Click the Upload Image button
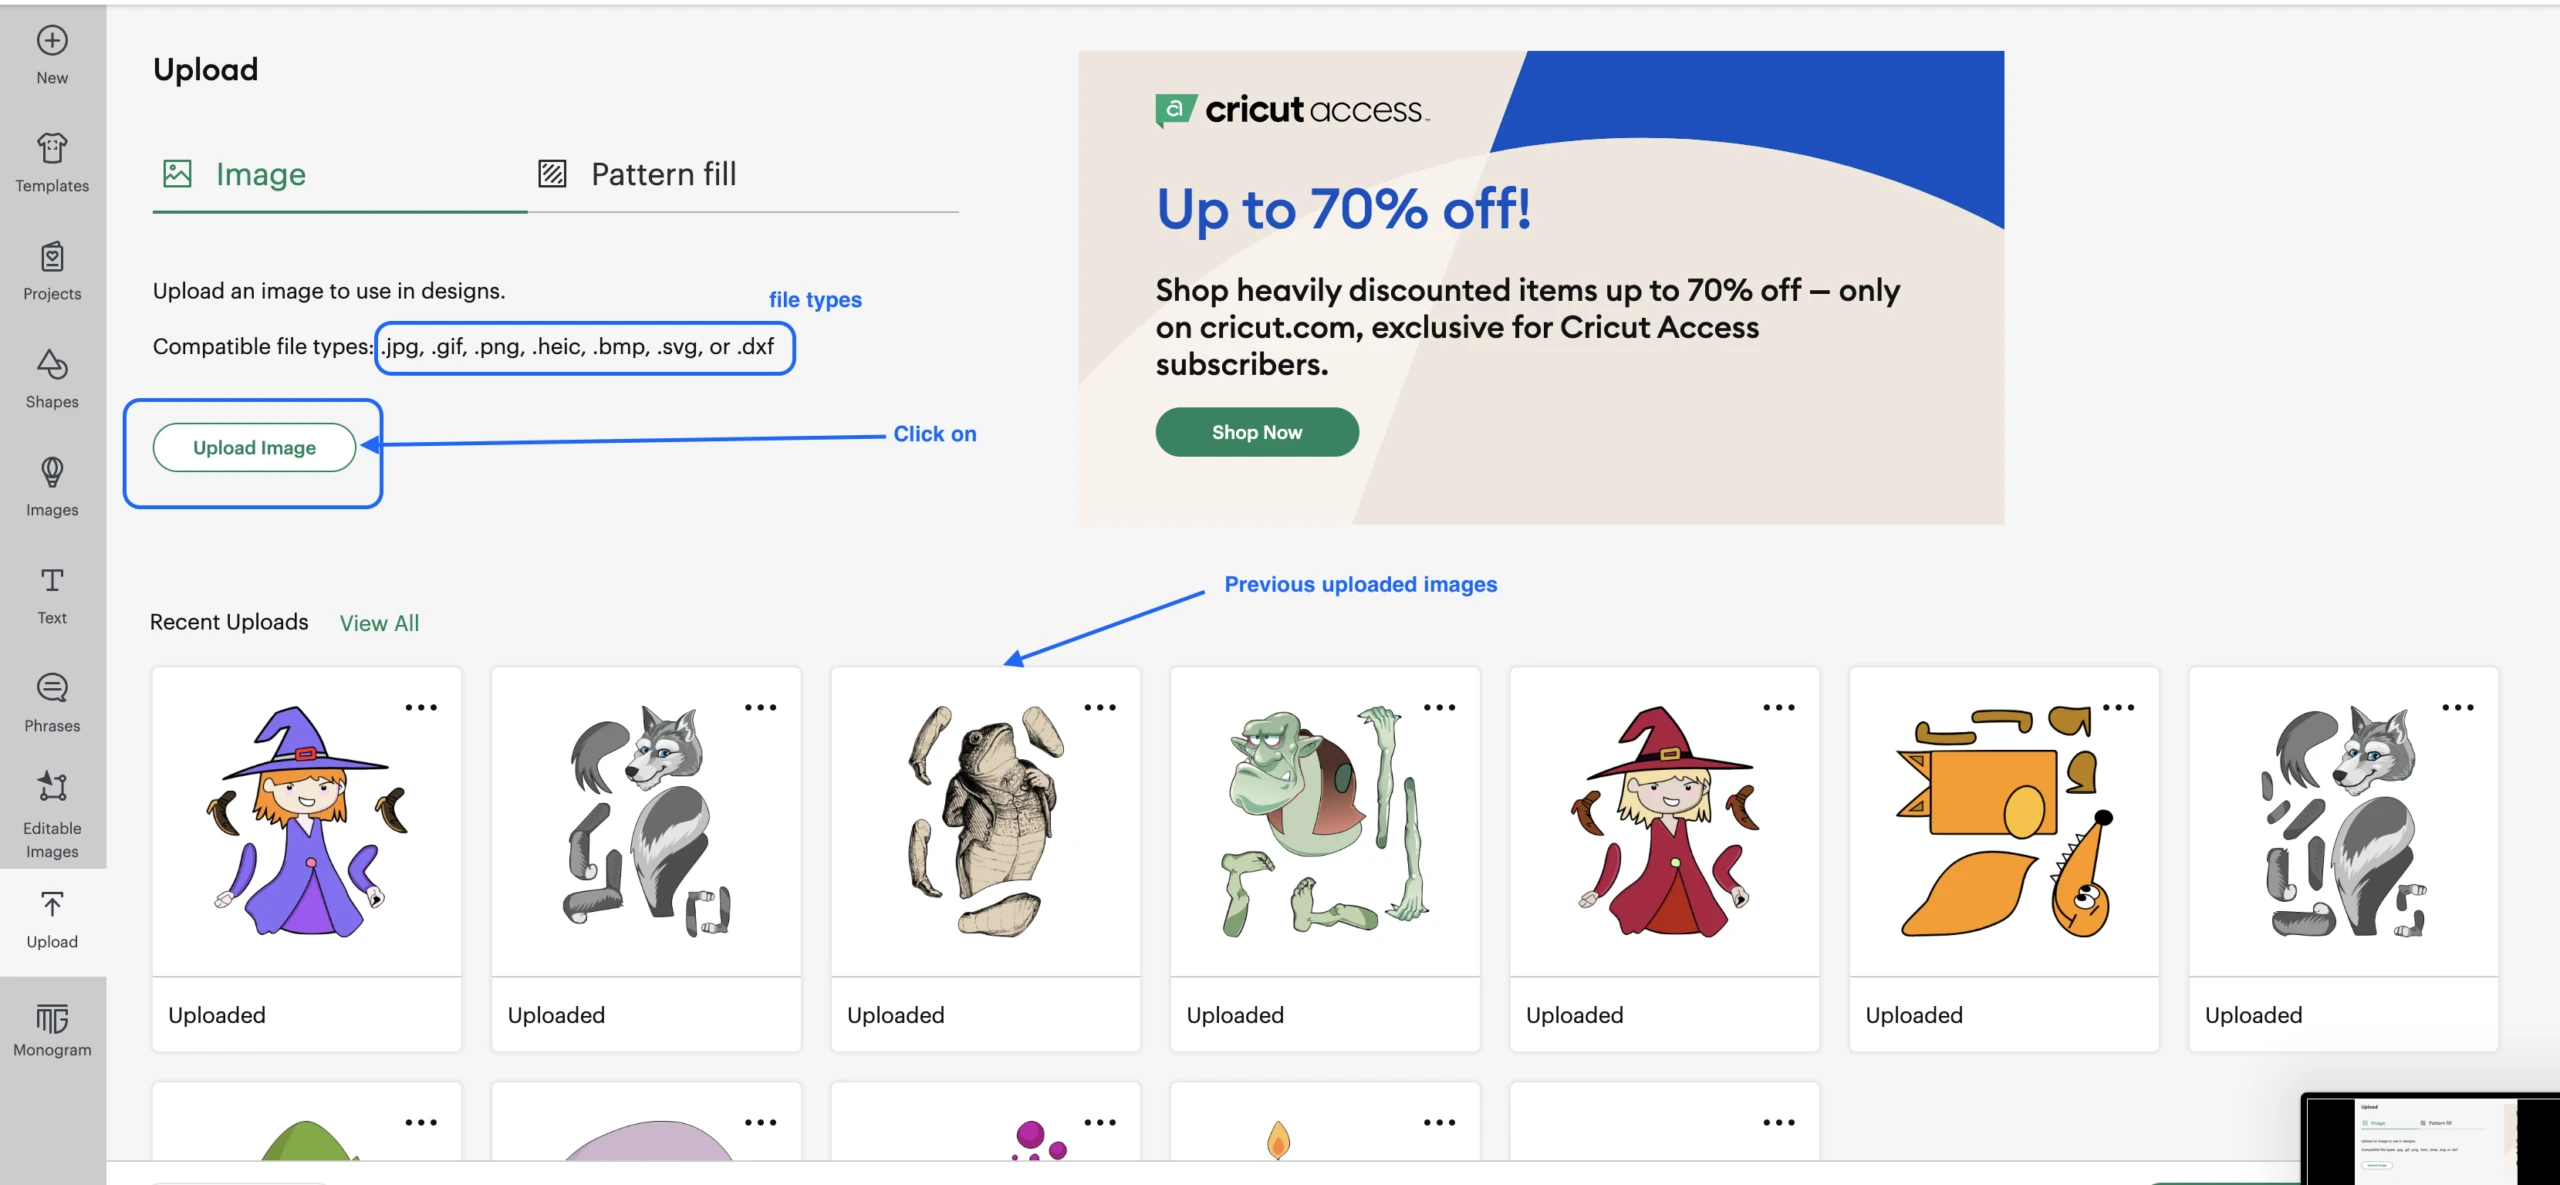Viewport: 2560px width, 1185px height. [254, 447]
